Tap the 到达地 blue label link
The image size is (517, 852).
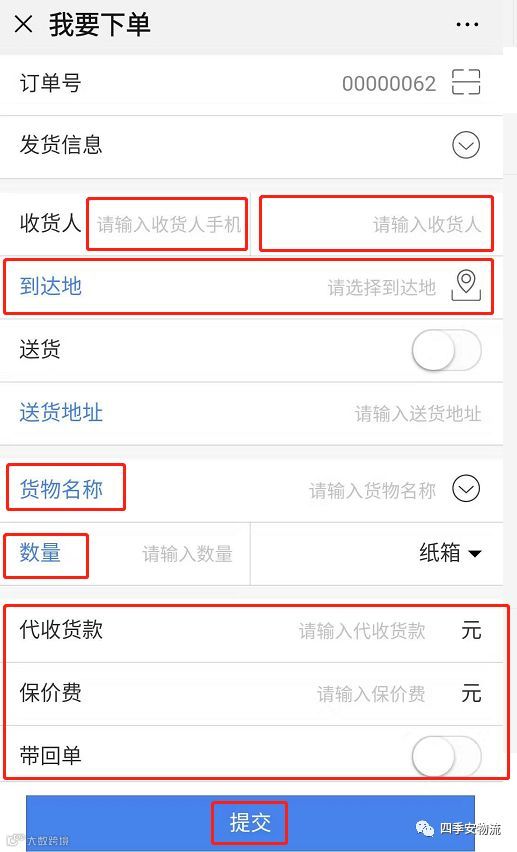(x=51, y=286)
